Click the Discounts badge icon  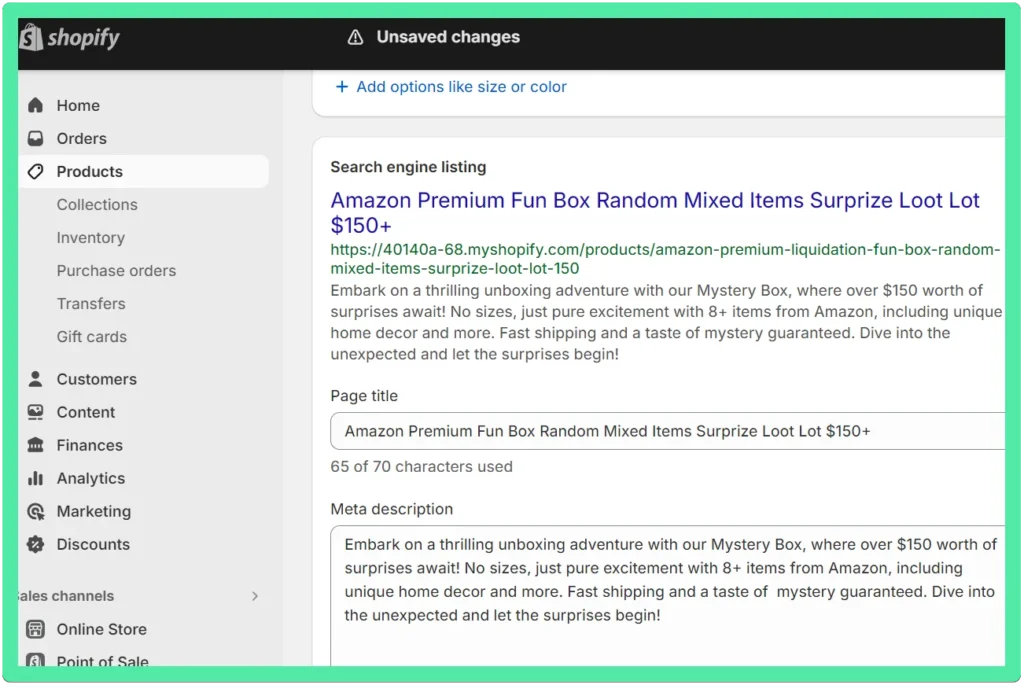click(35, 545)
